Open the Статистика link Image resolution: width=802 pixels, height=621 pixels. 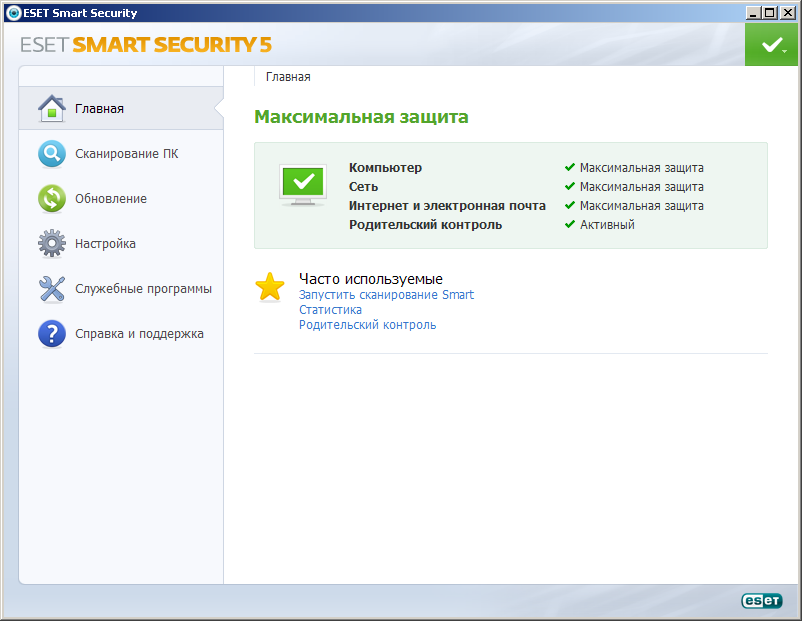[330, 309]
